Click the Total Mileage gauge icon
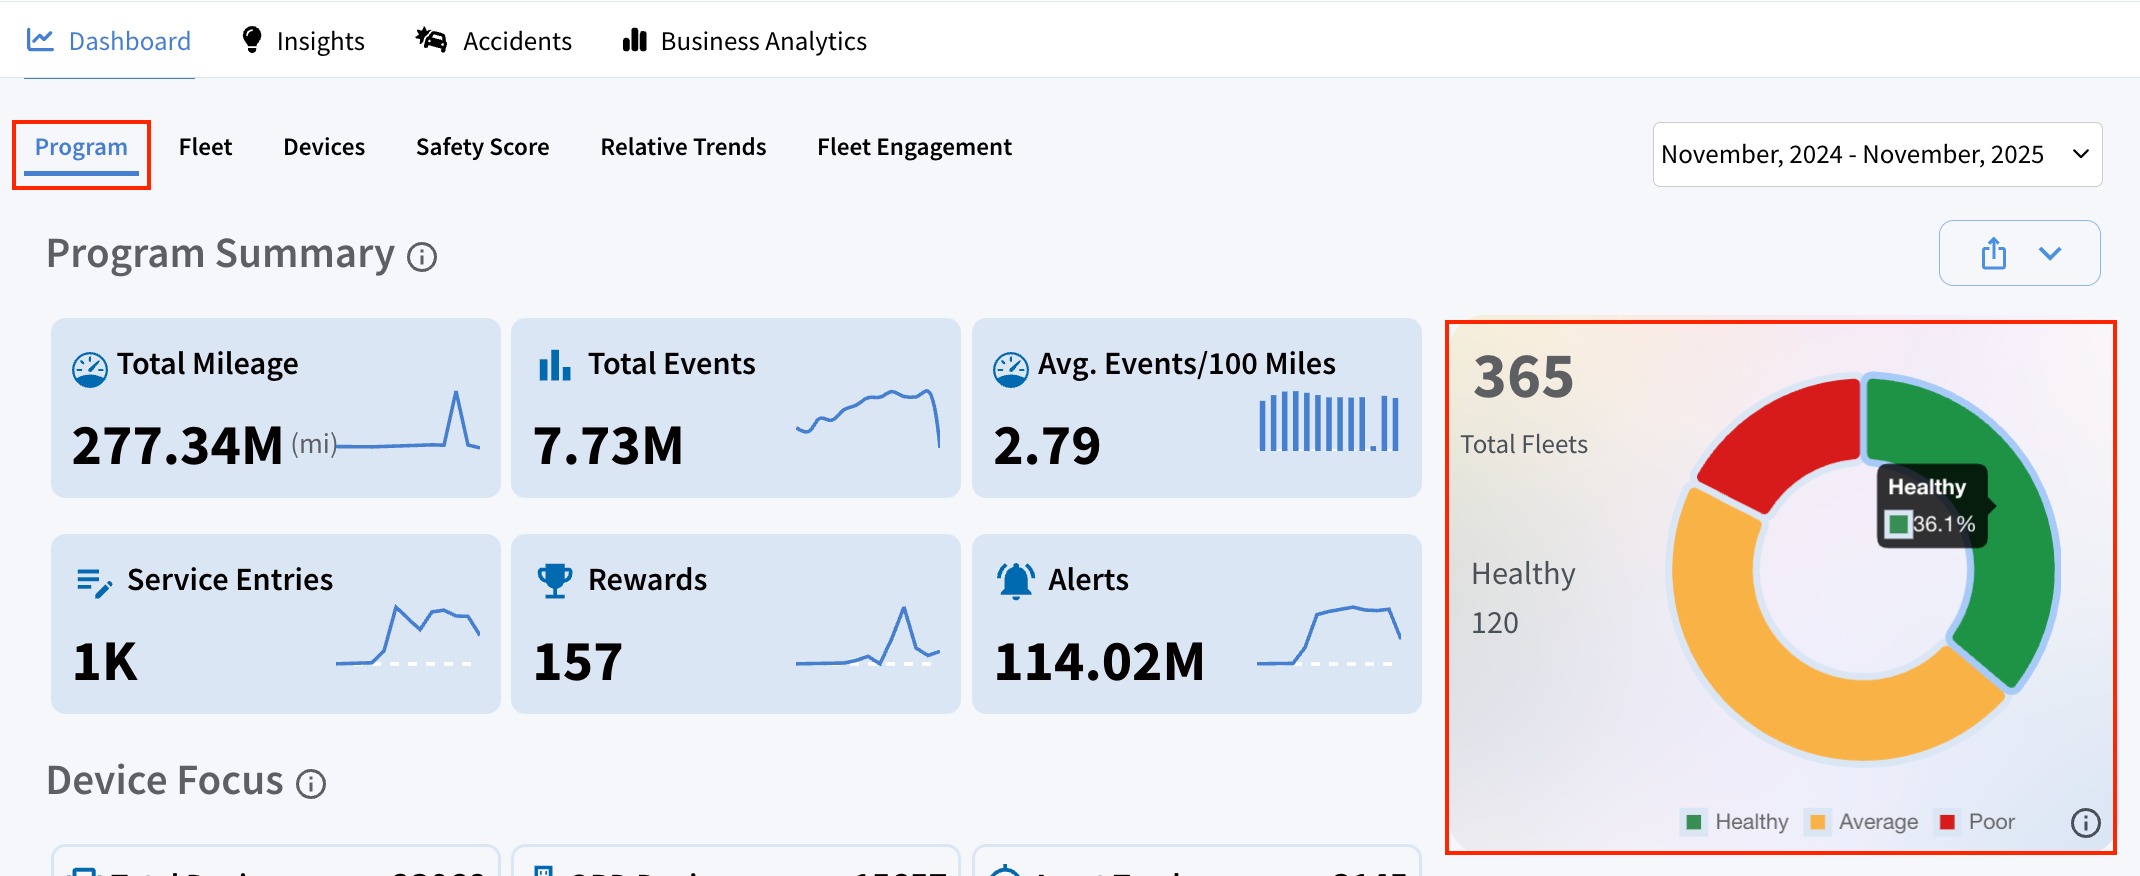The height and width of the screenshot is (876, 2140). pos(90,369)
